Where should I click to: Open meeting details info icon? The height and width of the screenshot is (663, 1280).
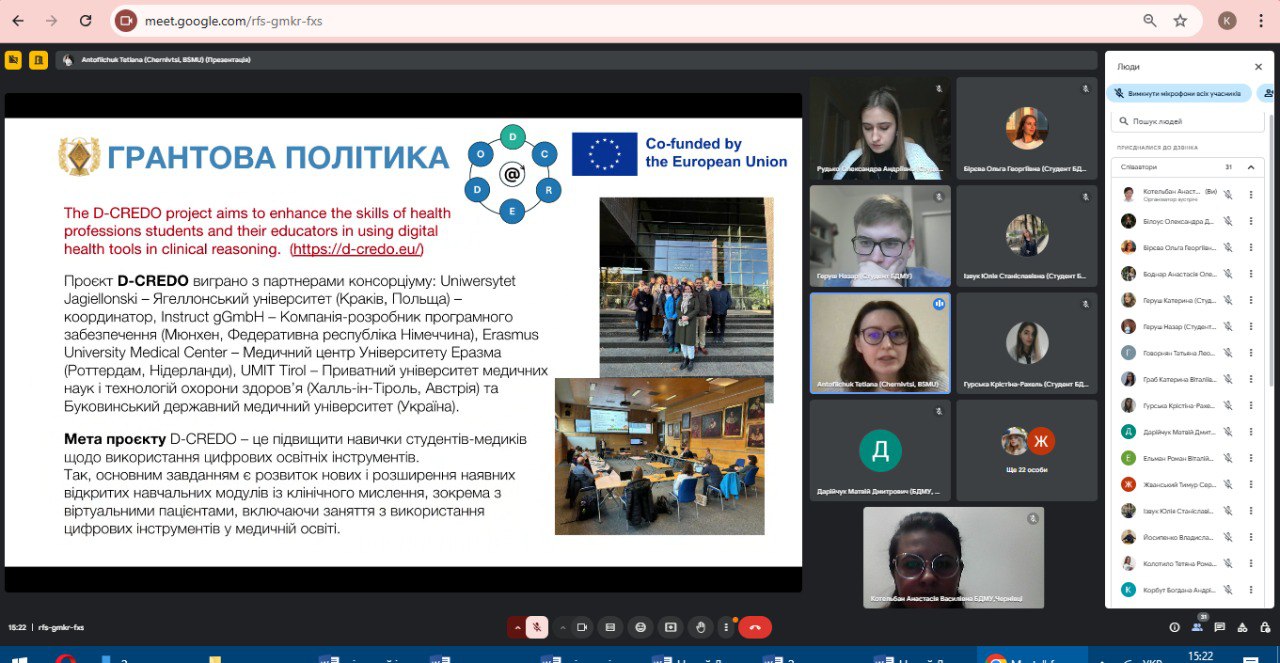pyautogui.click(x=1174, y=627)
